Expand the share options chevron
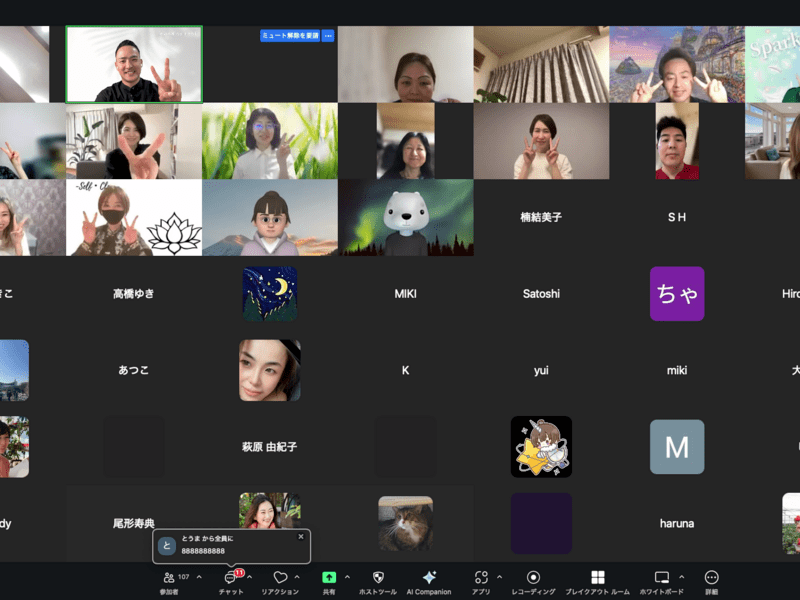This screenshot has height=600, width=800. [x=347, y=577]
